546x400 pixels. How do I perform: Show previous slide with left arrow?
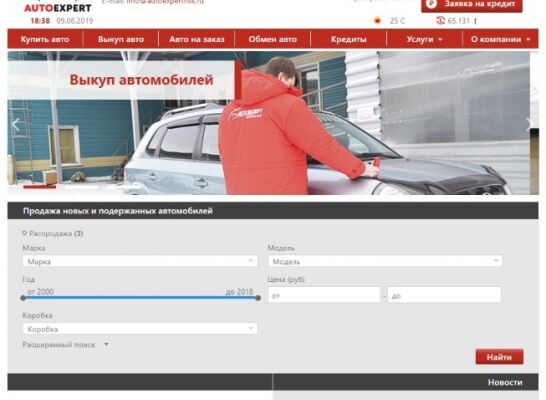[x=16, y=124]
